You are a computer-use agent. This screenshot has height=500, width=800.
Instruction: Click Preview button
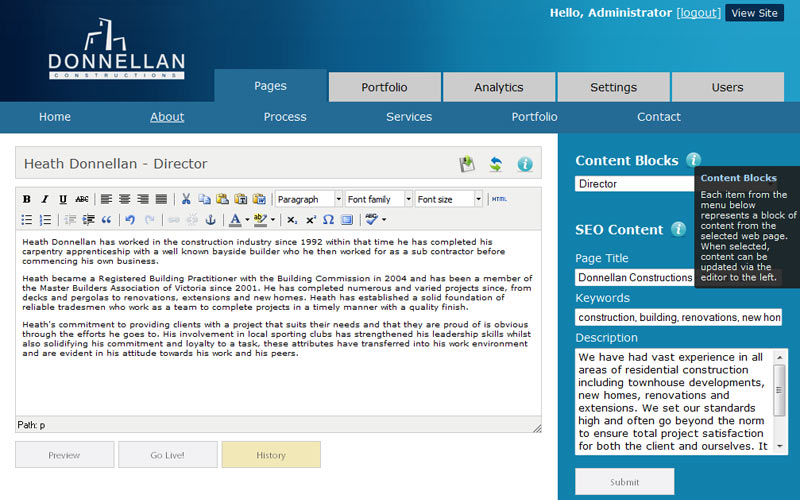[x=64, y=455]
